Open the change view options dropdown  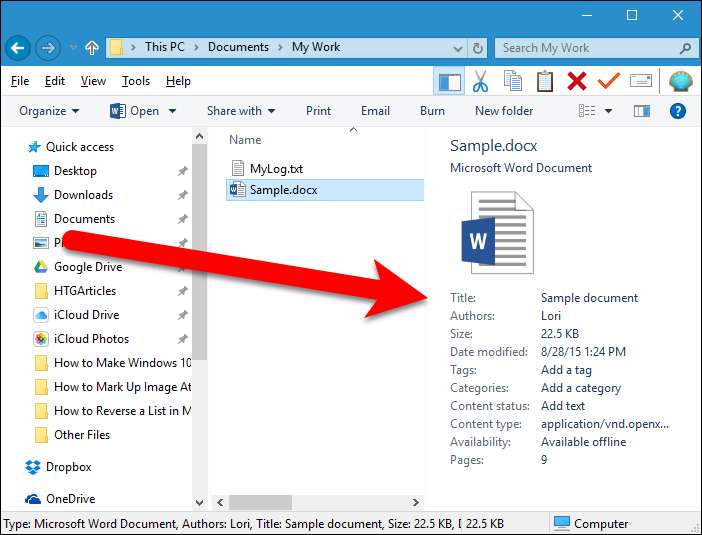click(608, 111)
